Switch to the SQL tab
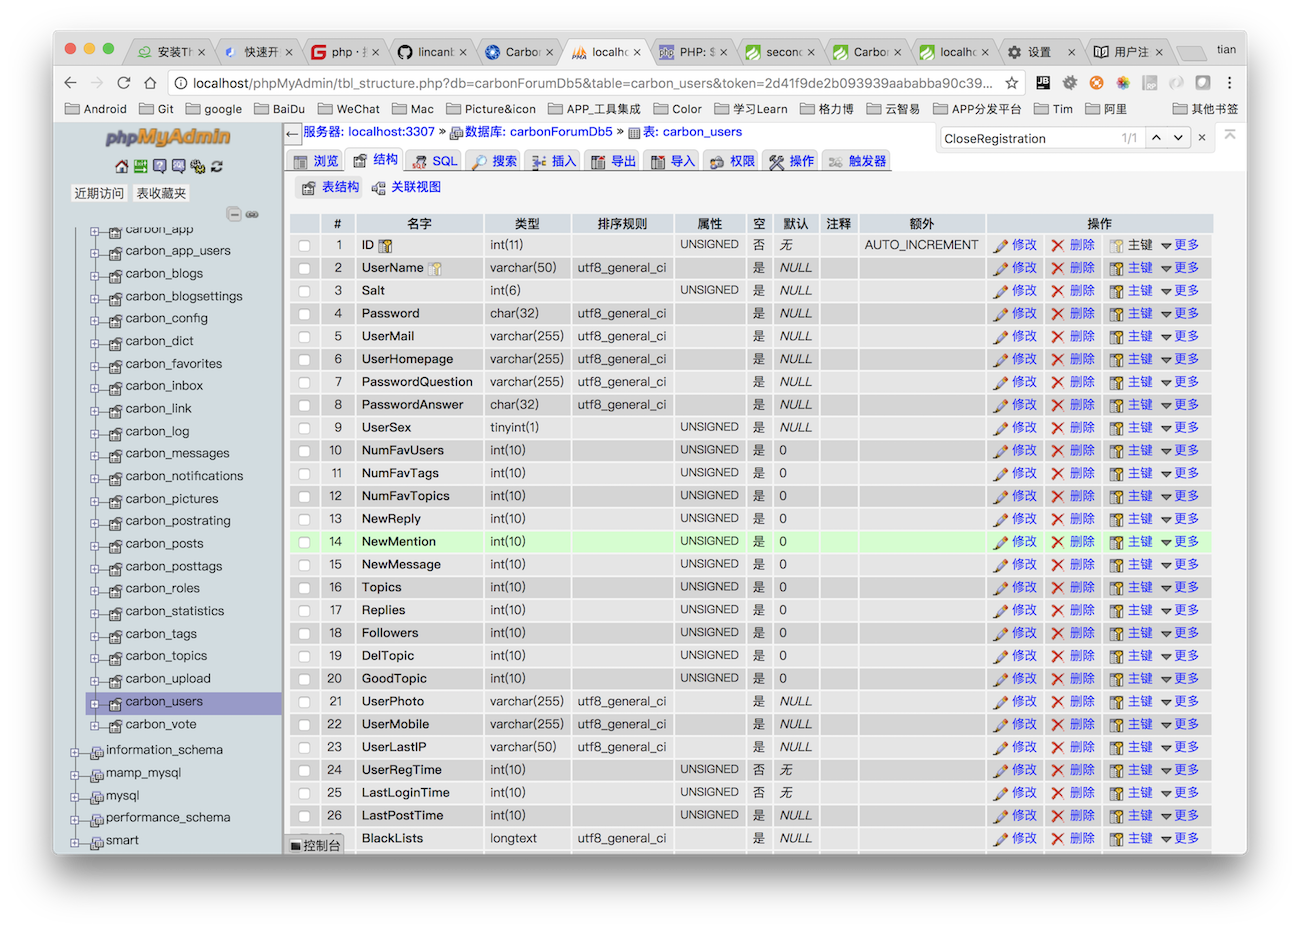 (x=435, y=161)
